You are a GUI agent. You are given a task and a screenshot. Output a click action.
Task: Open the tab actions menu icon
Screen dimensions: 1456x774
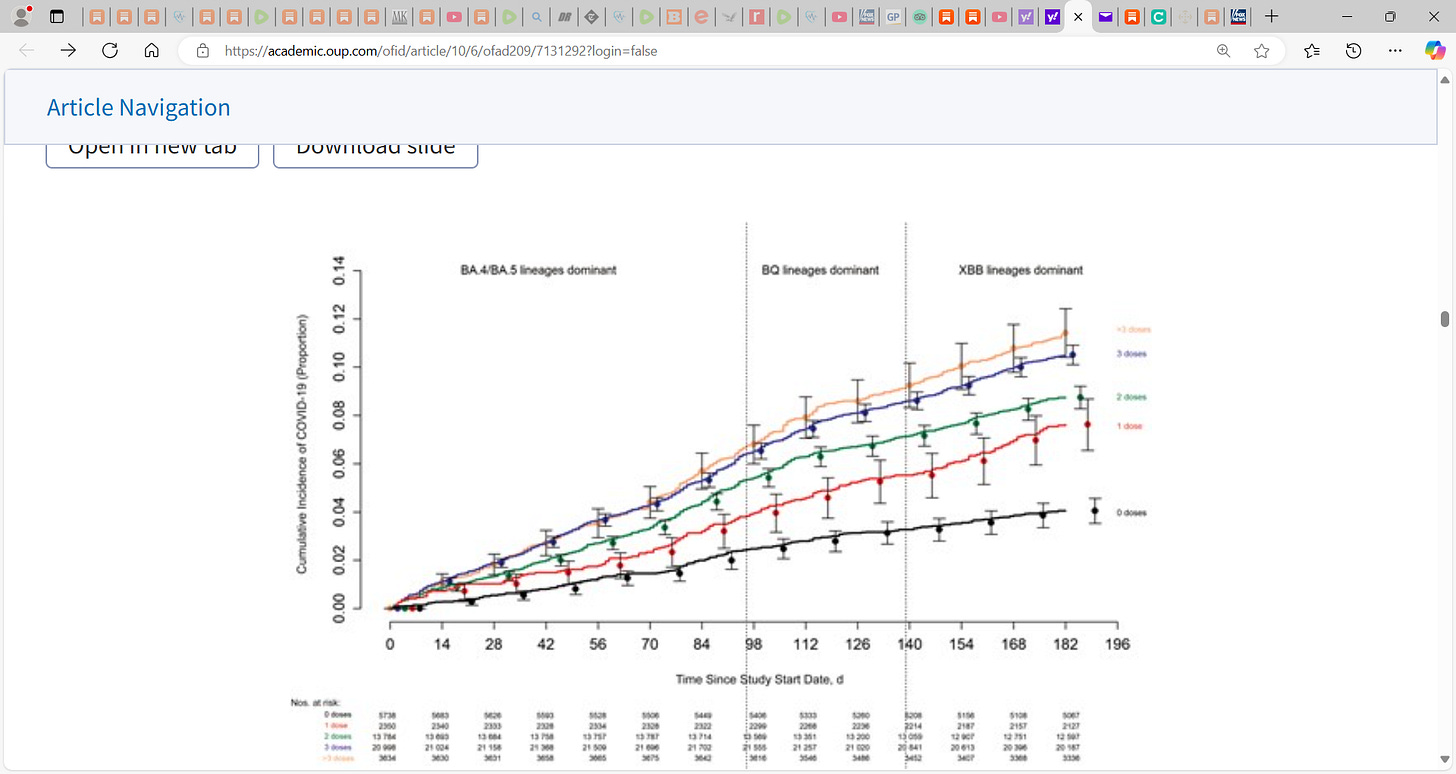click(x=56, y=17)
